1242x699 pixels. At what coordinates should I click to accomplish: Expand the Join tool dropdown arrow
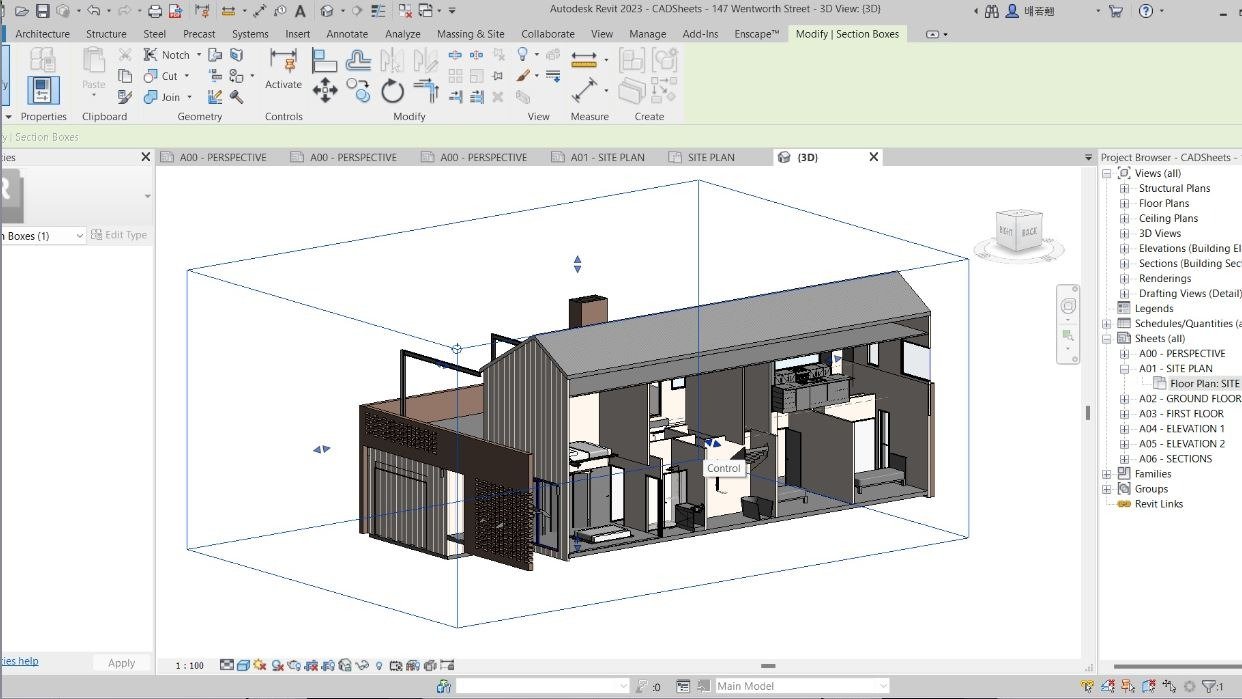click(x=189, y=97)
